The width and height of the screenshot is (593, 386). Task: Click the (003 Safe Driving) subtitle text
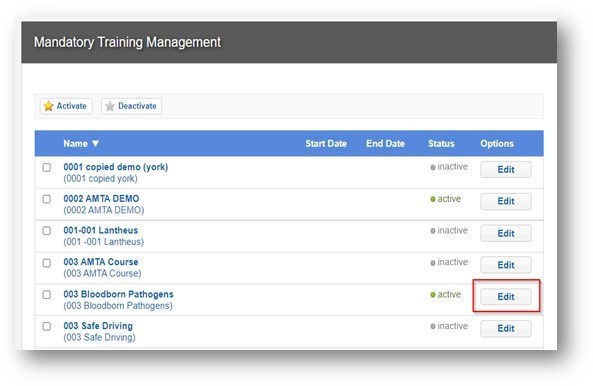click(x=99, y=338)
